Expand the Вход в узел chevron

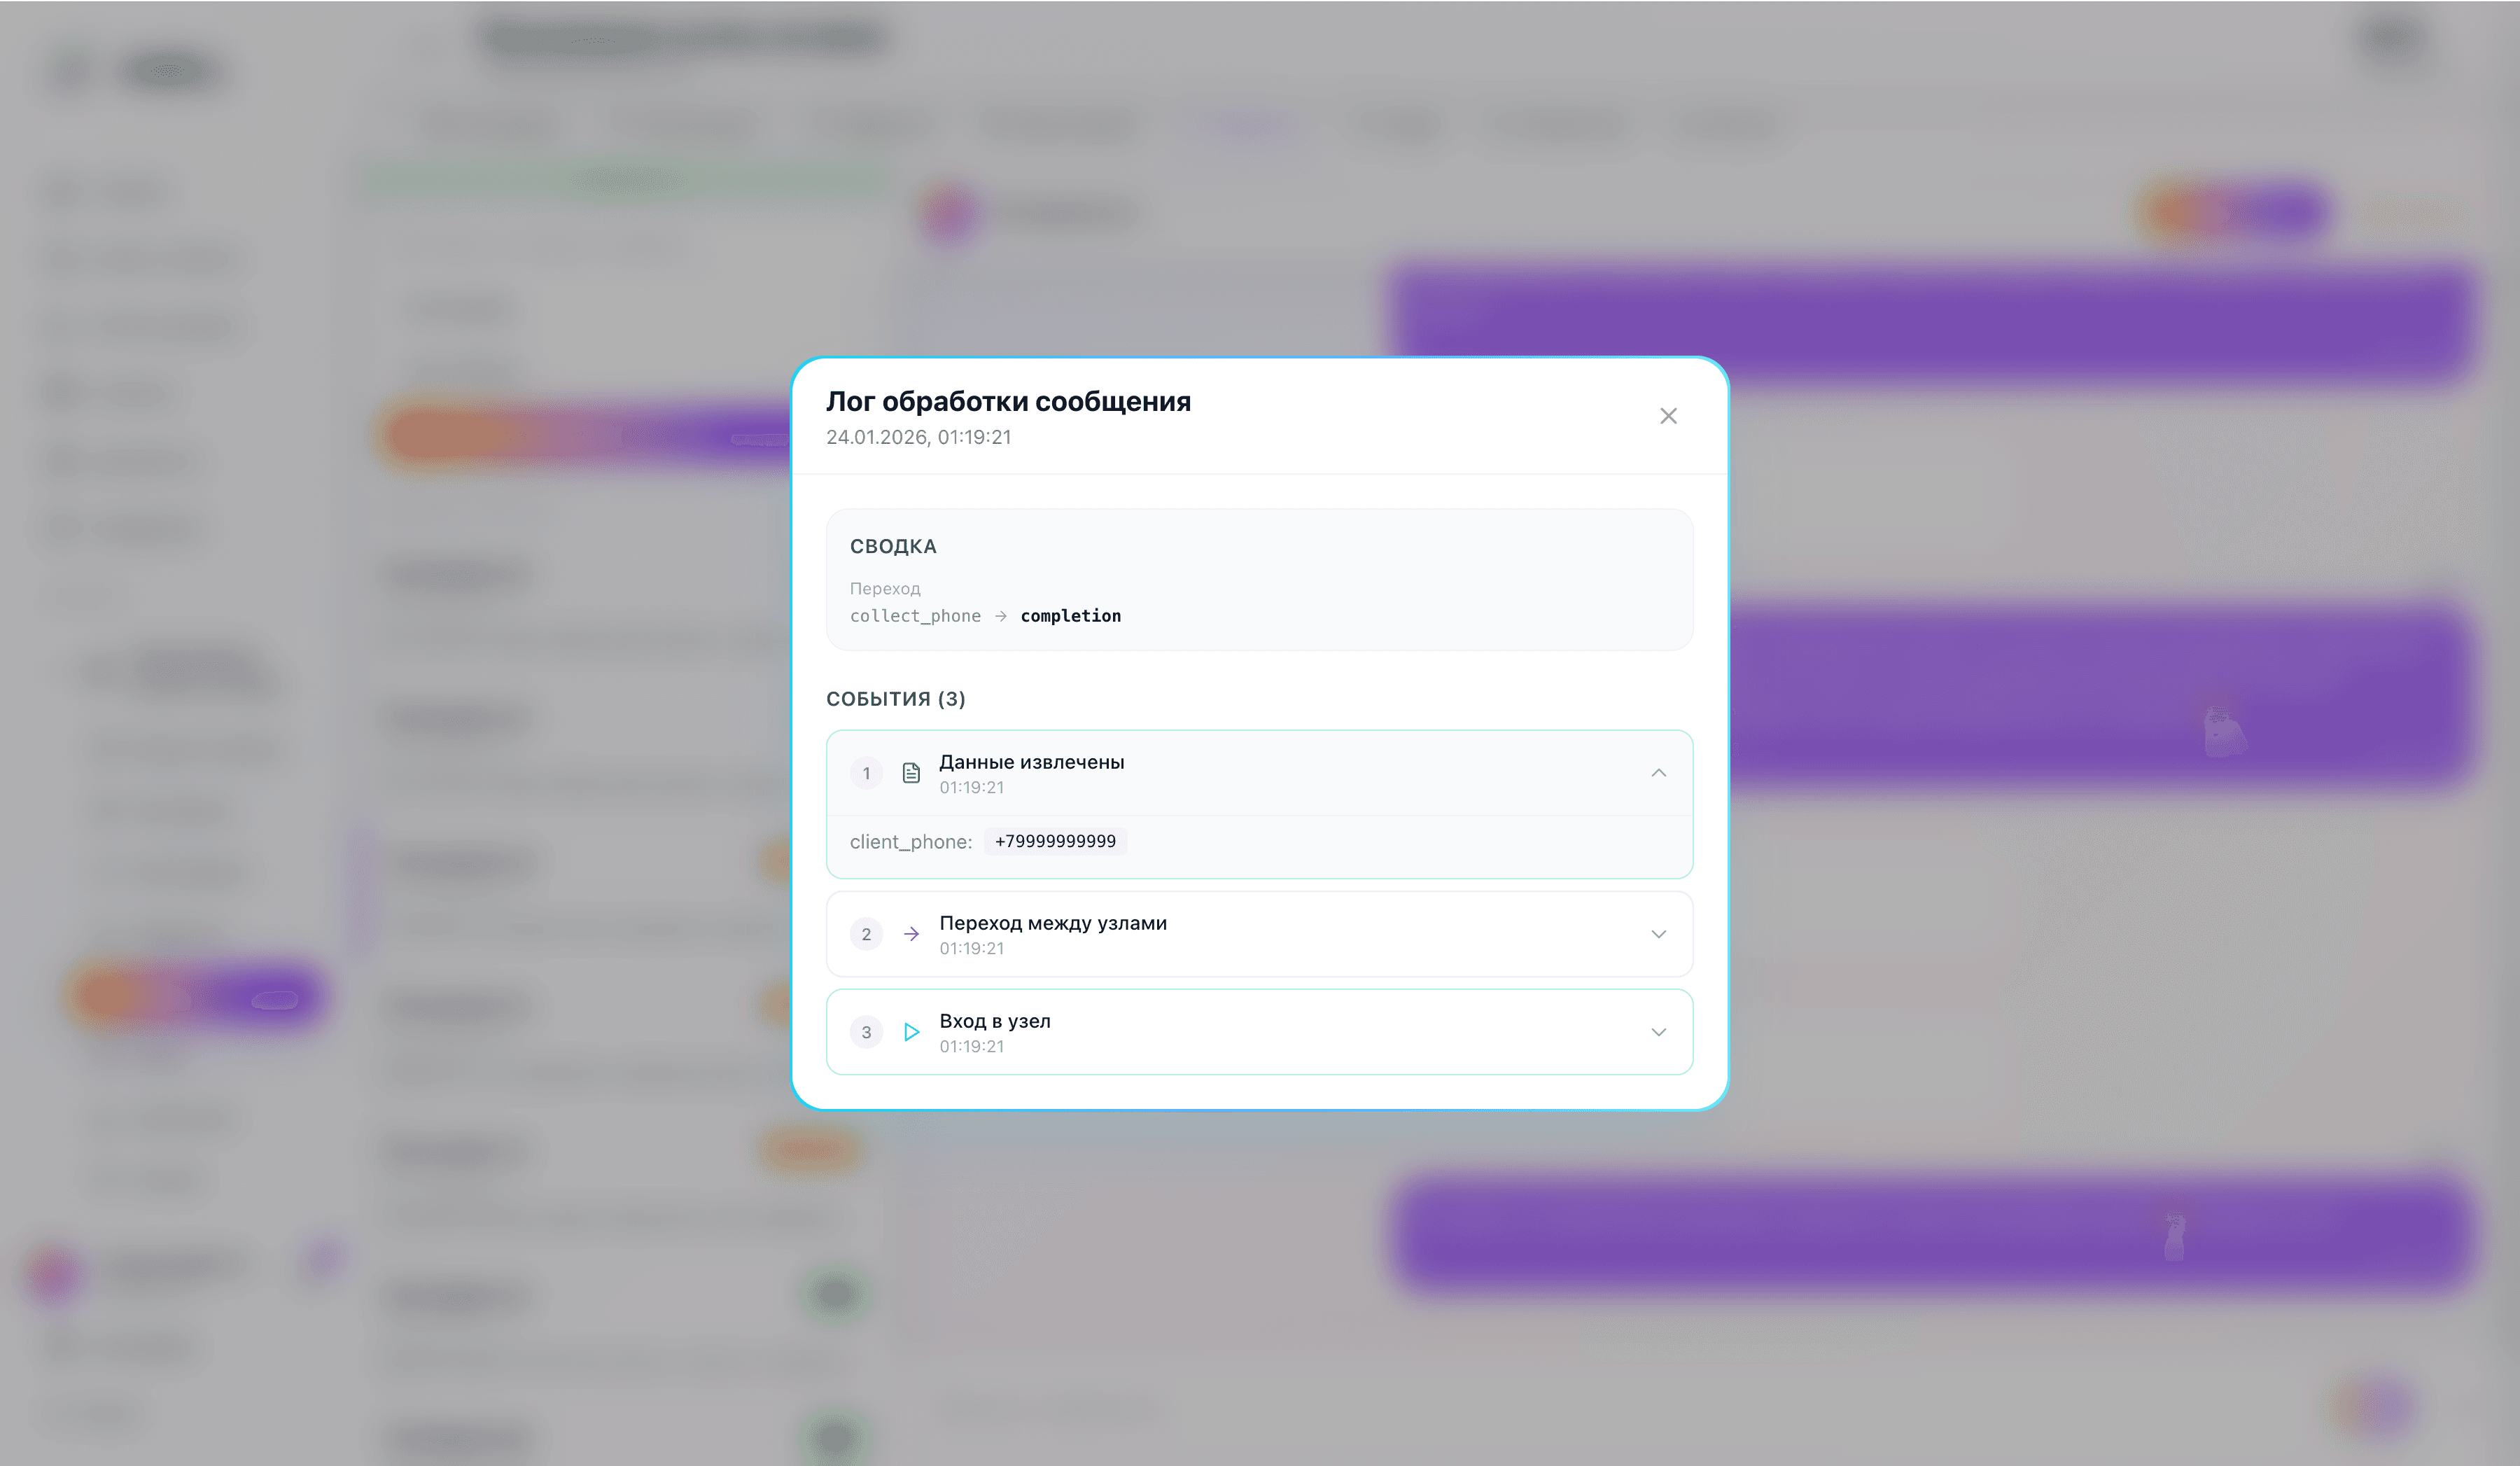[x=1658, y=1032]
